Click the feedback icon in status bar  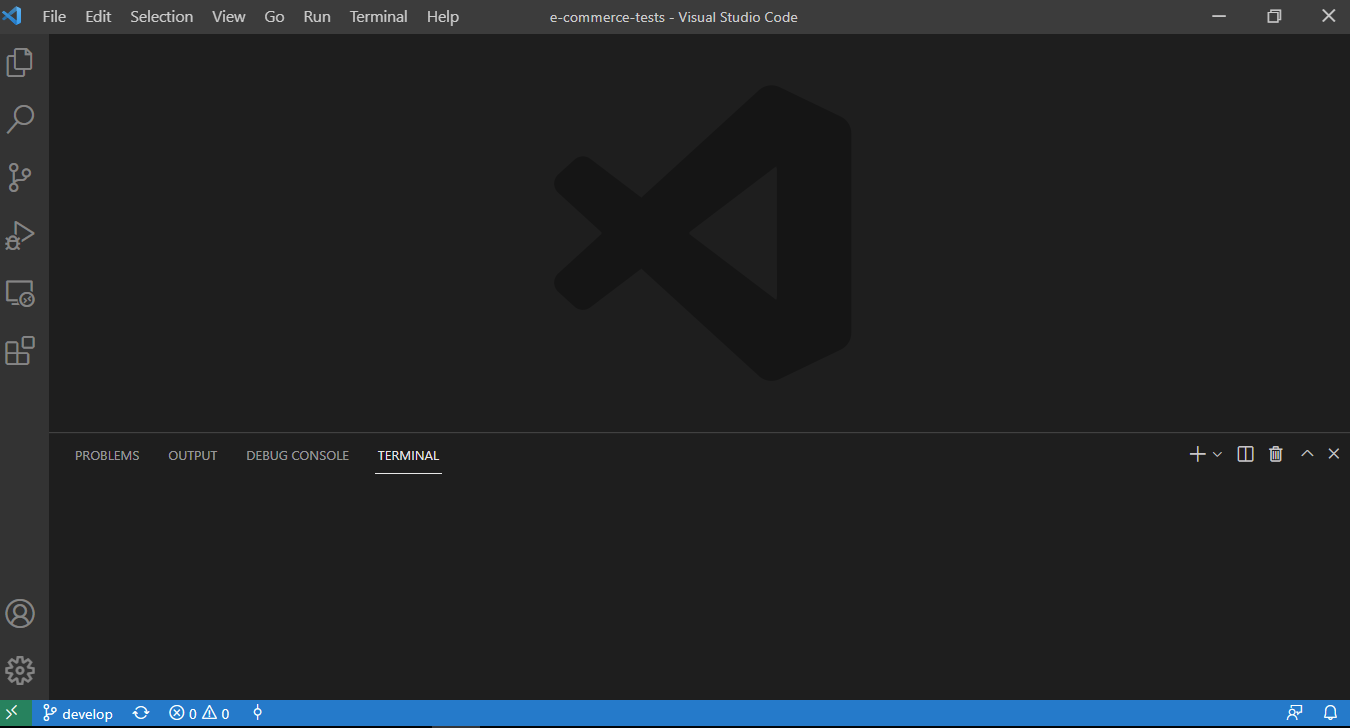(1295, 714)
